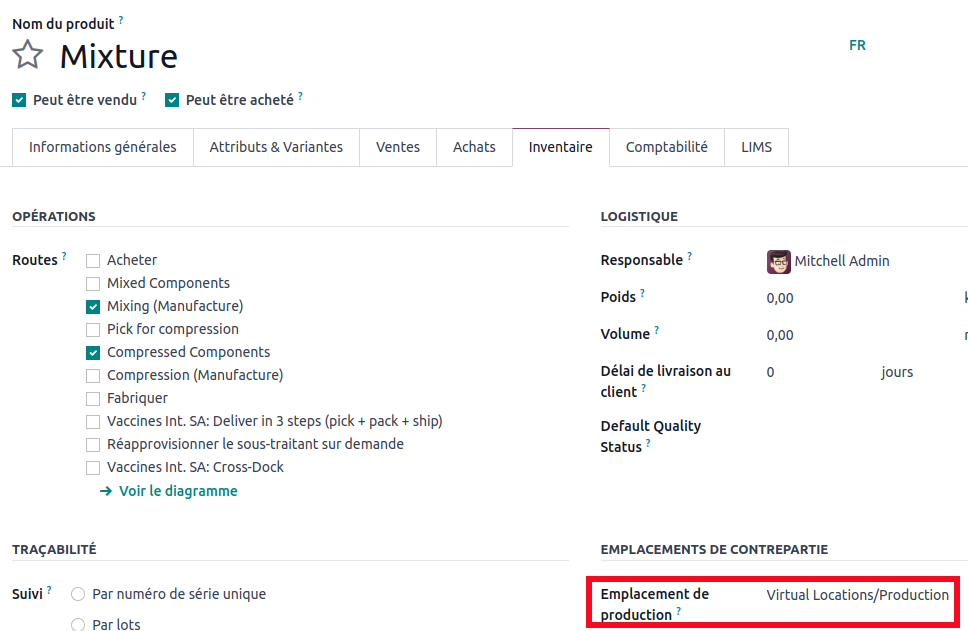Click the FR language button

(857, 45)
